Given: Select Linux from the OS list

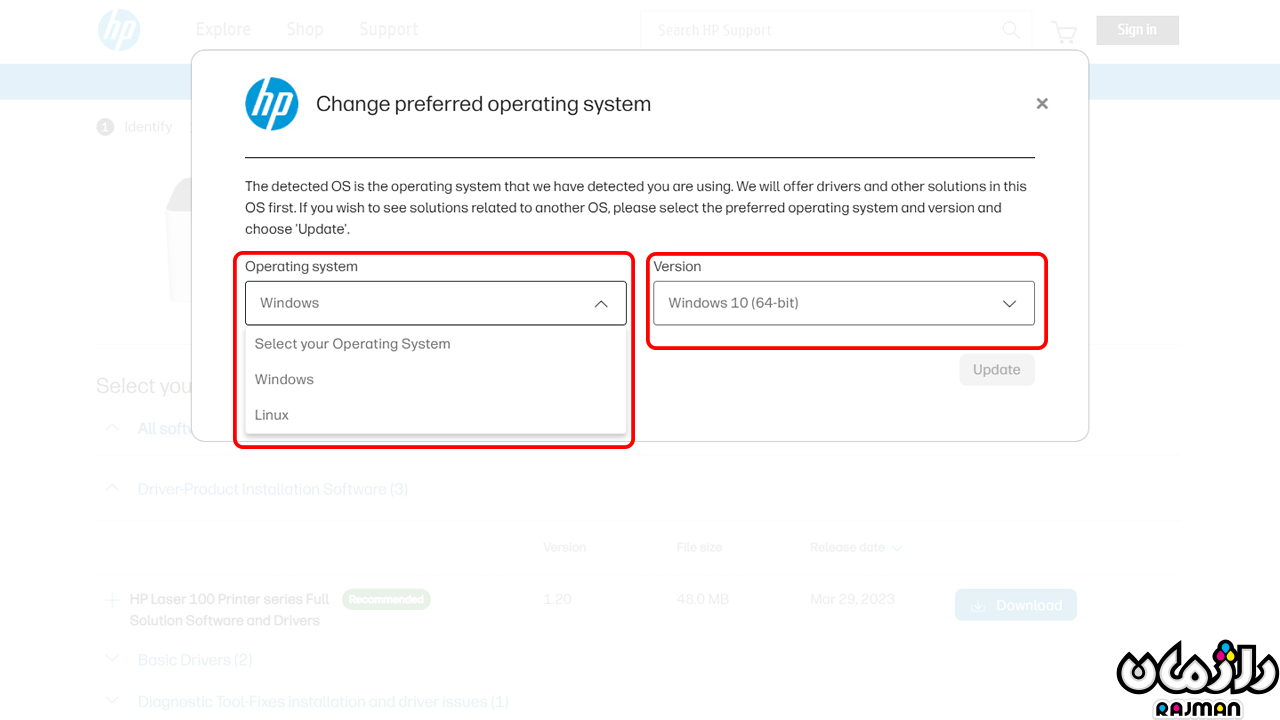Looking at the screenshot, I should click(436, 415).
